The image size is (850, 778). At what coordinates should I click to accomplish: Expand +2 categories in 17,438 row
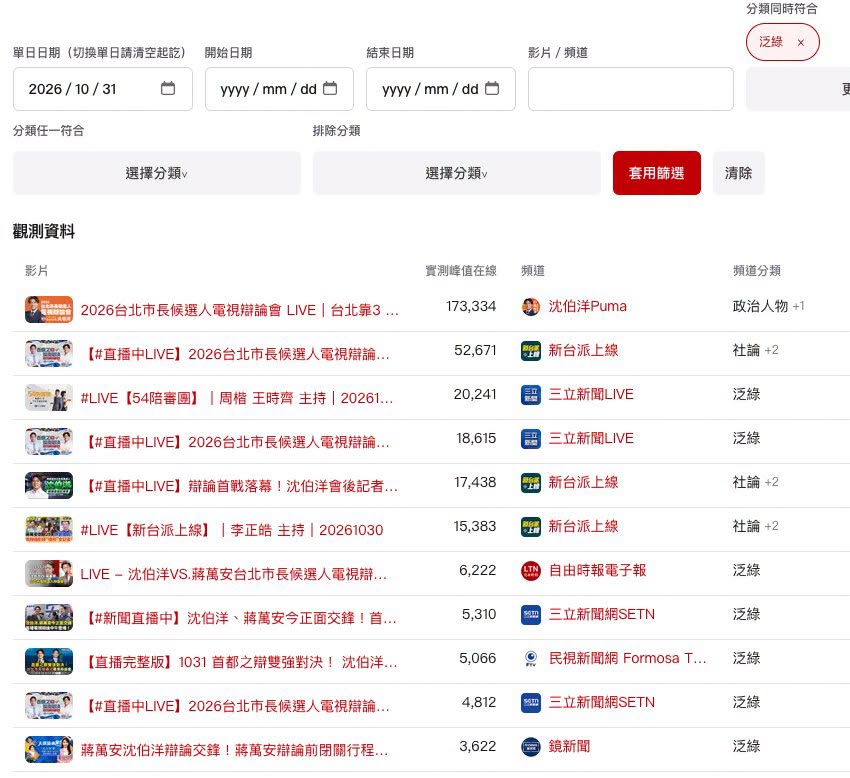point(771,482)
